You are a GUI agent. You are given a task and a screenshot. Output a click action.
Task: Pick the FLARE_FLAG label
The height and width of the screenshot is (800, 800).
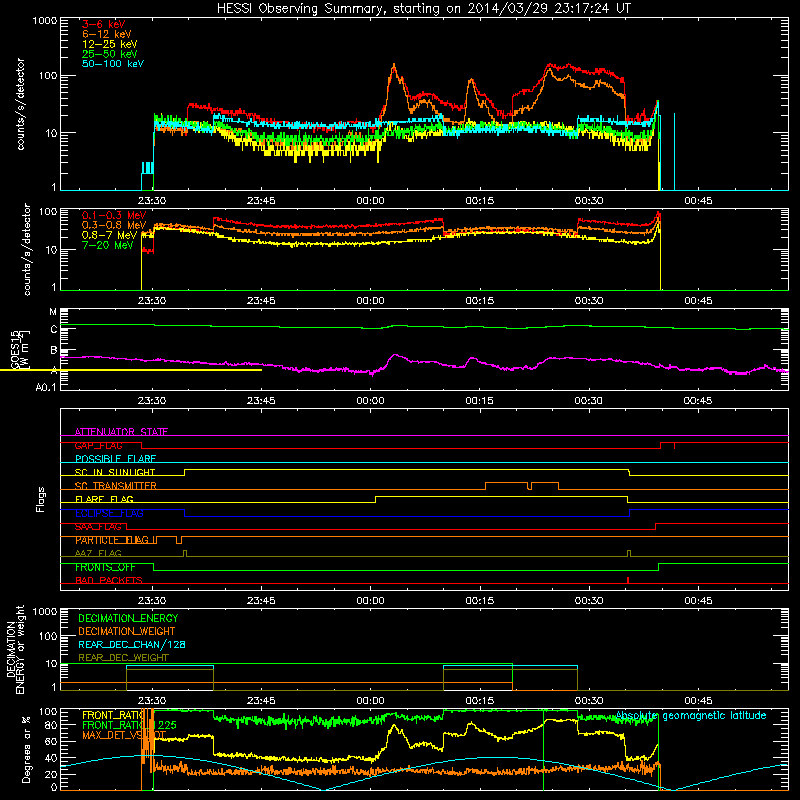point(104,499)
